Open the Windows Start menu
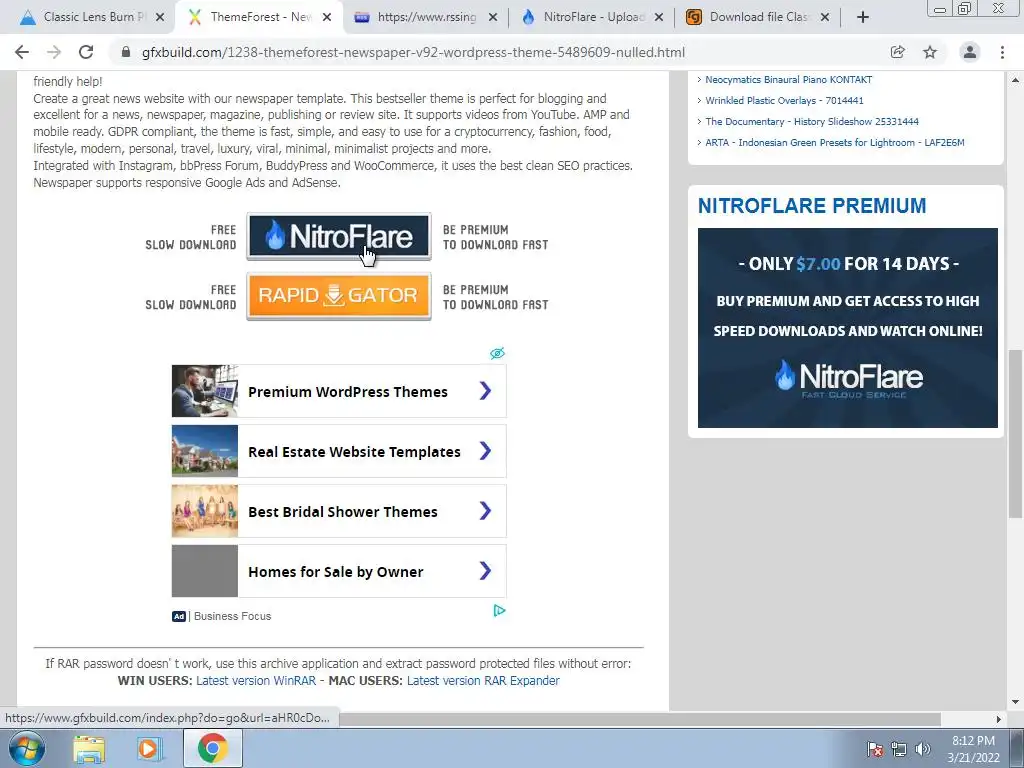The width and height of the screenshot is (1024, 768). [x=27, y=748]
